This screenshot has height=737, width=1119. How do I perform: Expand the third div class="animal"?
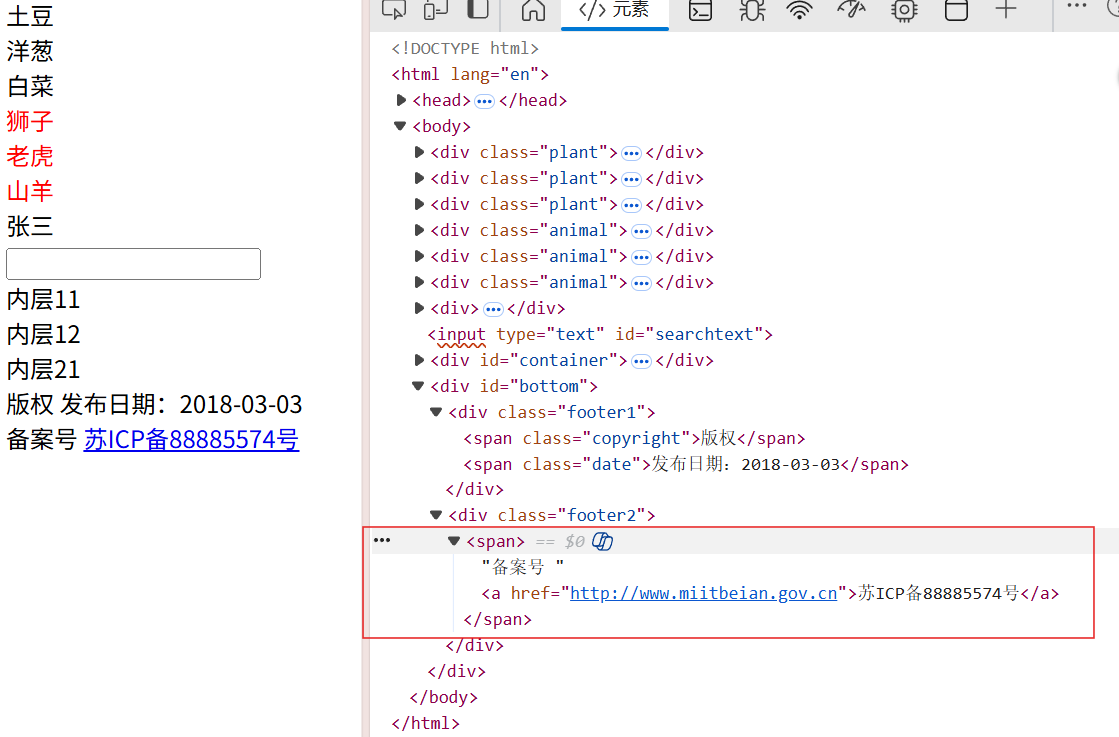pyautogui.click(x=420, y=283)
